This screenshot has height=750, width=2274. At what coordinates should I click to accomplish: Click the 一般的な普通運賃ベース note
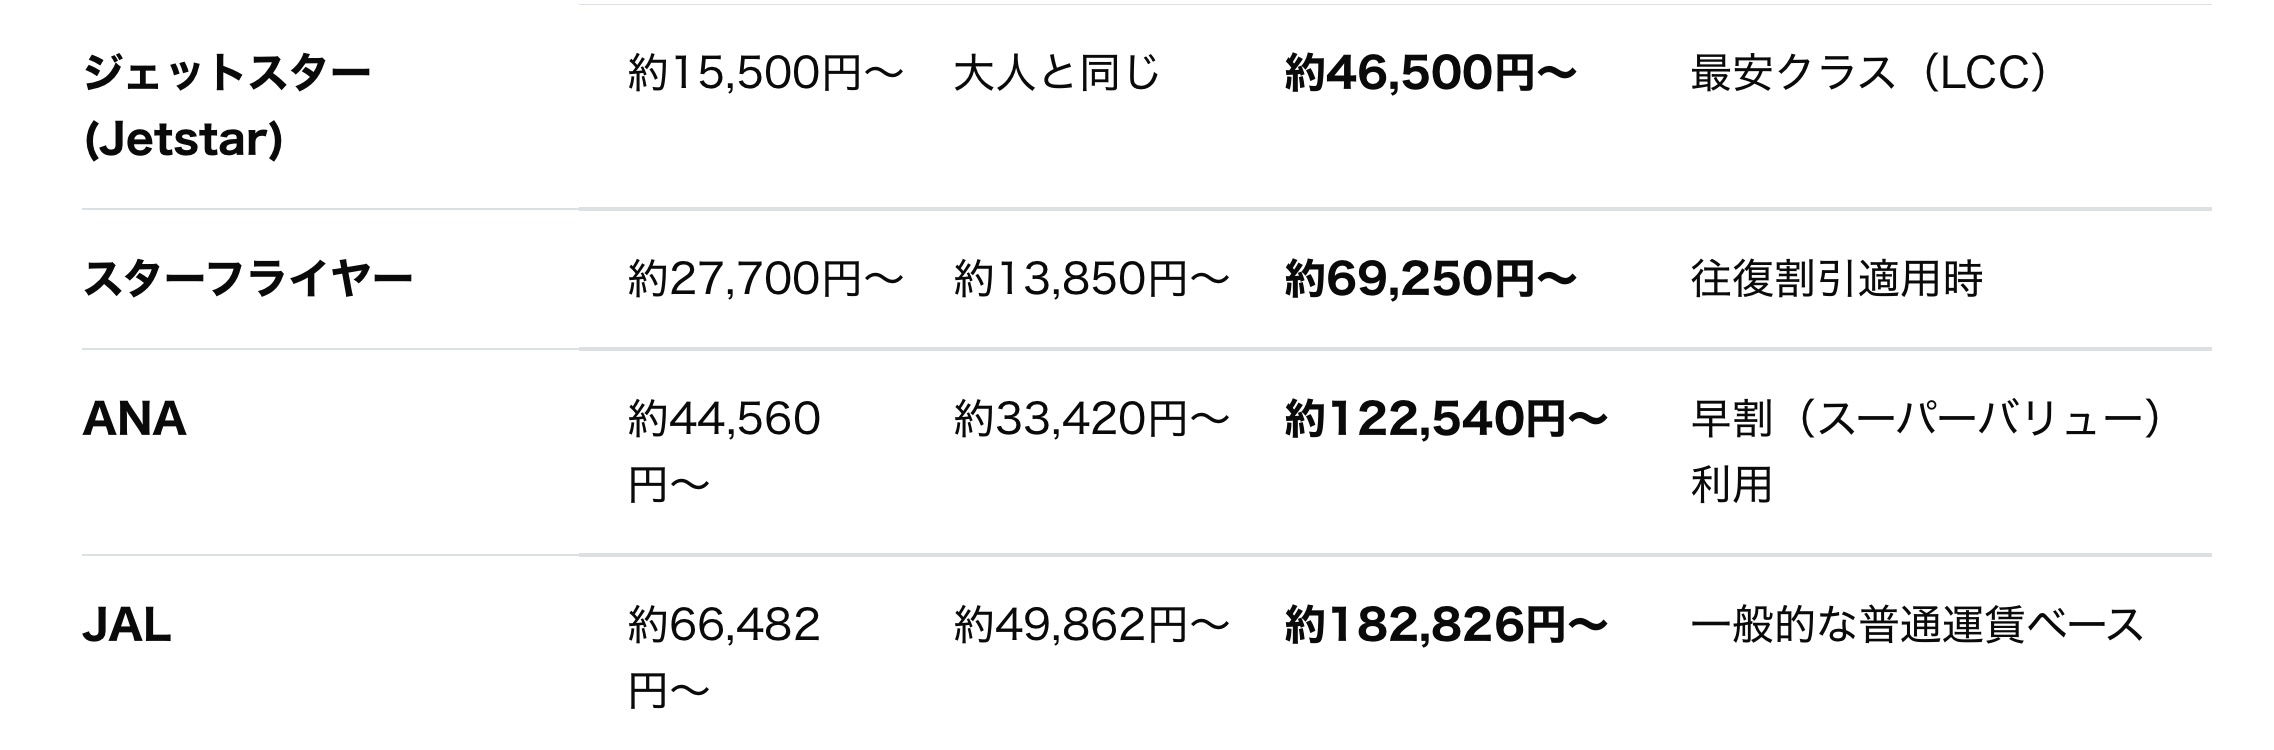[x=1916, y=626]
